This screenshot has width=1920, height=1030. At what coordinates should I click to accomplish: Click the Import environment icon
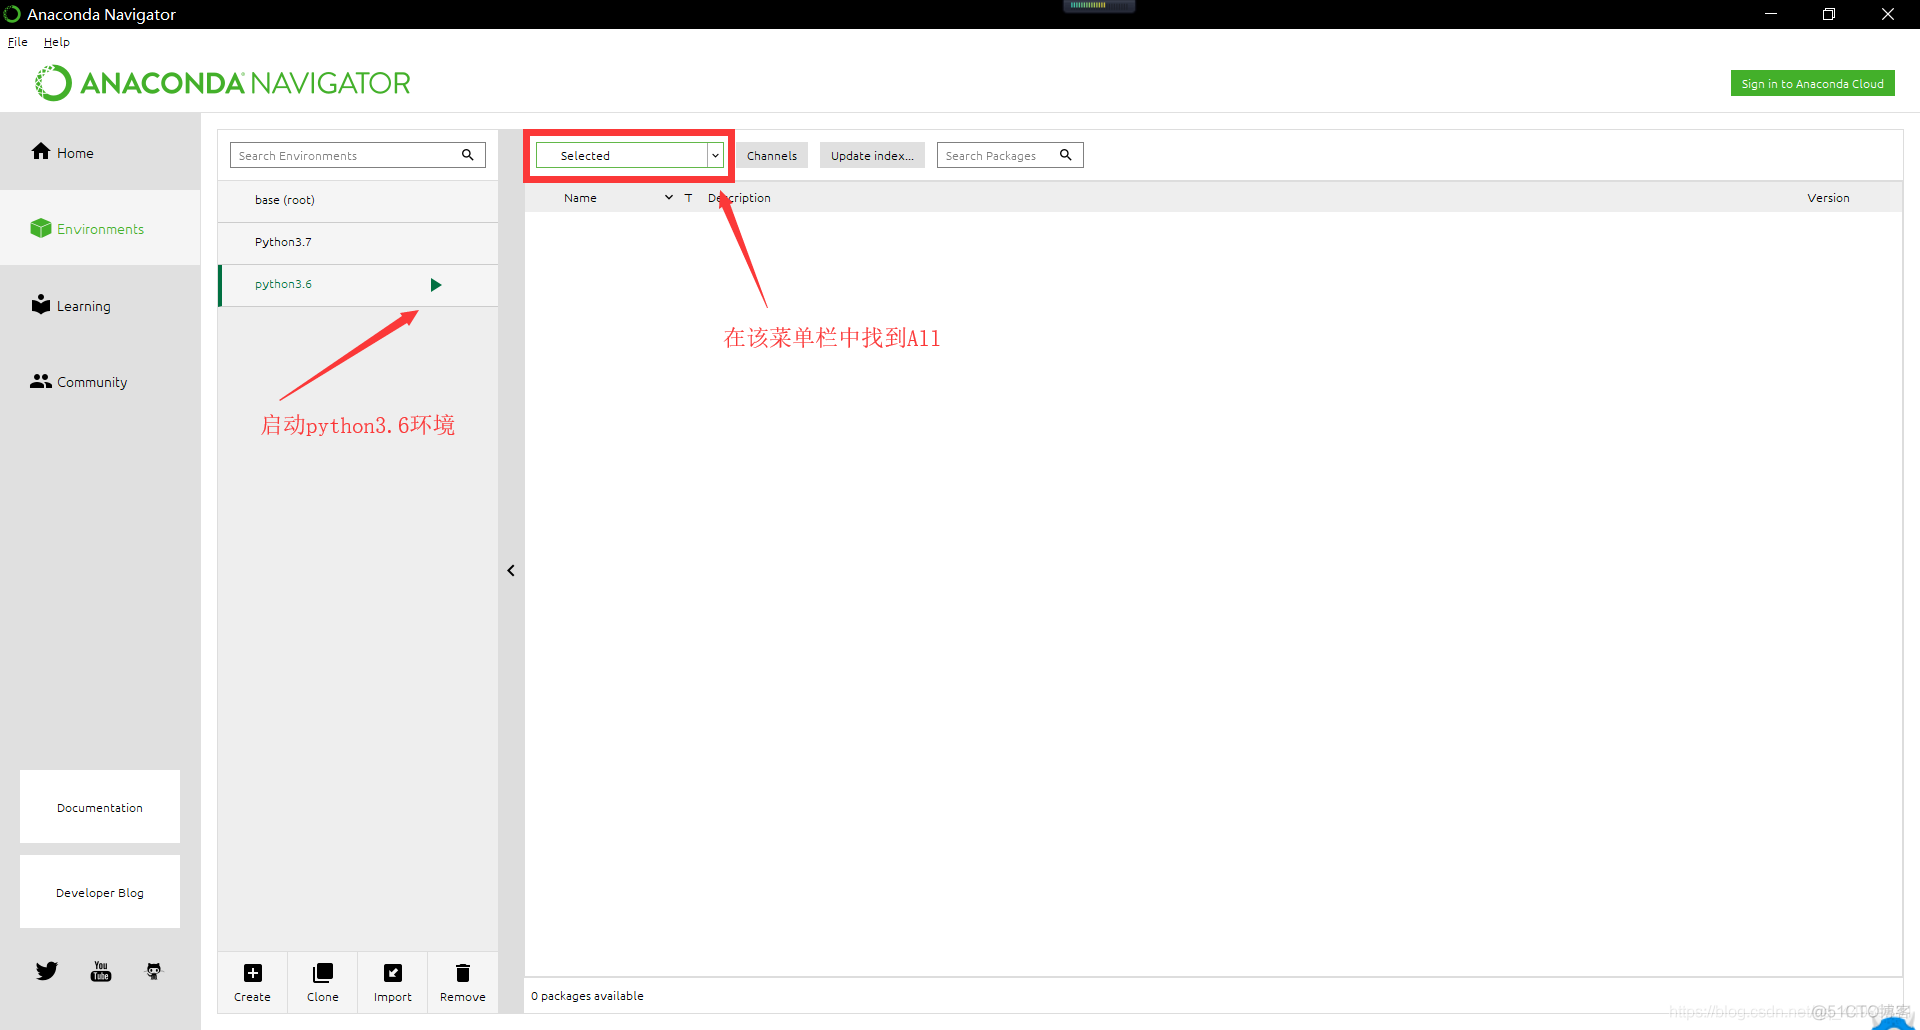tap(393, 973)
